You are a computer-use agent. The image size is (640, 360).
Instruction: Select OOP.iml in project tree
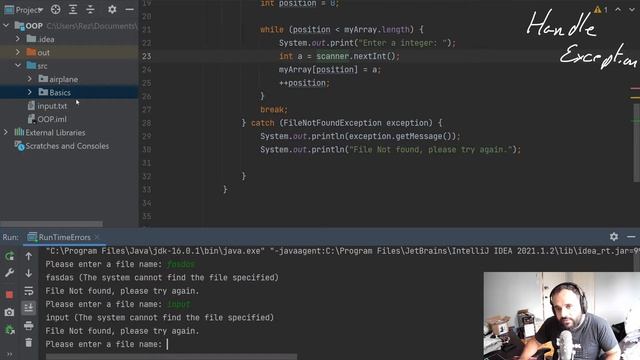(x=69, y=119)
